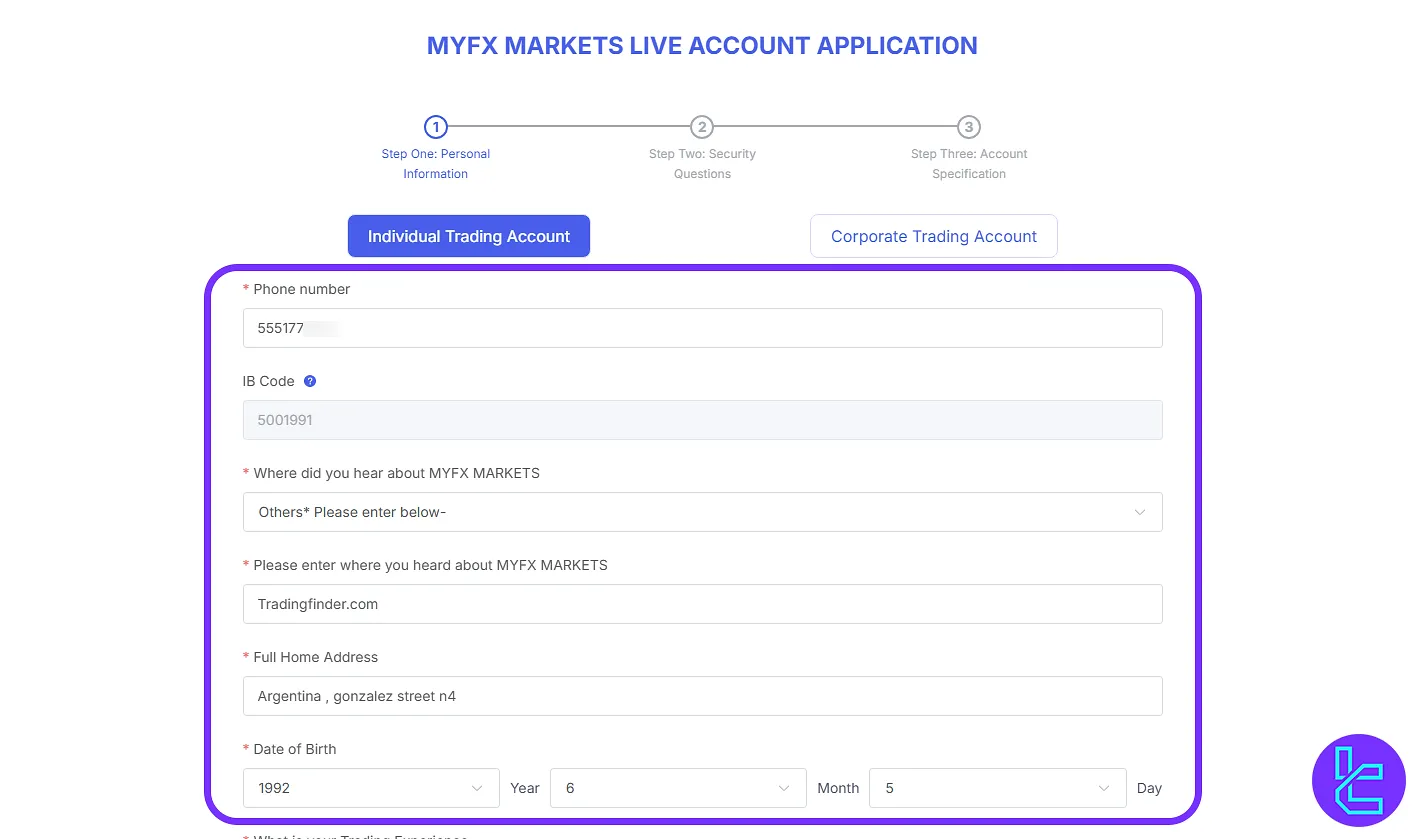Click the IB Code help question icon
Viewport: 1420px width, 839px height.
coord(310,381)
